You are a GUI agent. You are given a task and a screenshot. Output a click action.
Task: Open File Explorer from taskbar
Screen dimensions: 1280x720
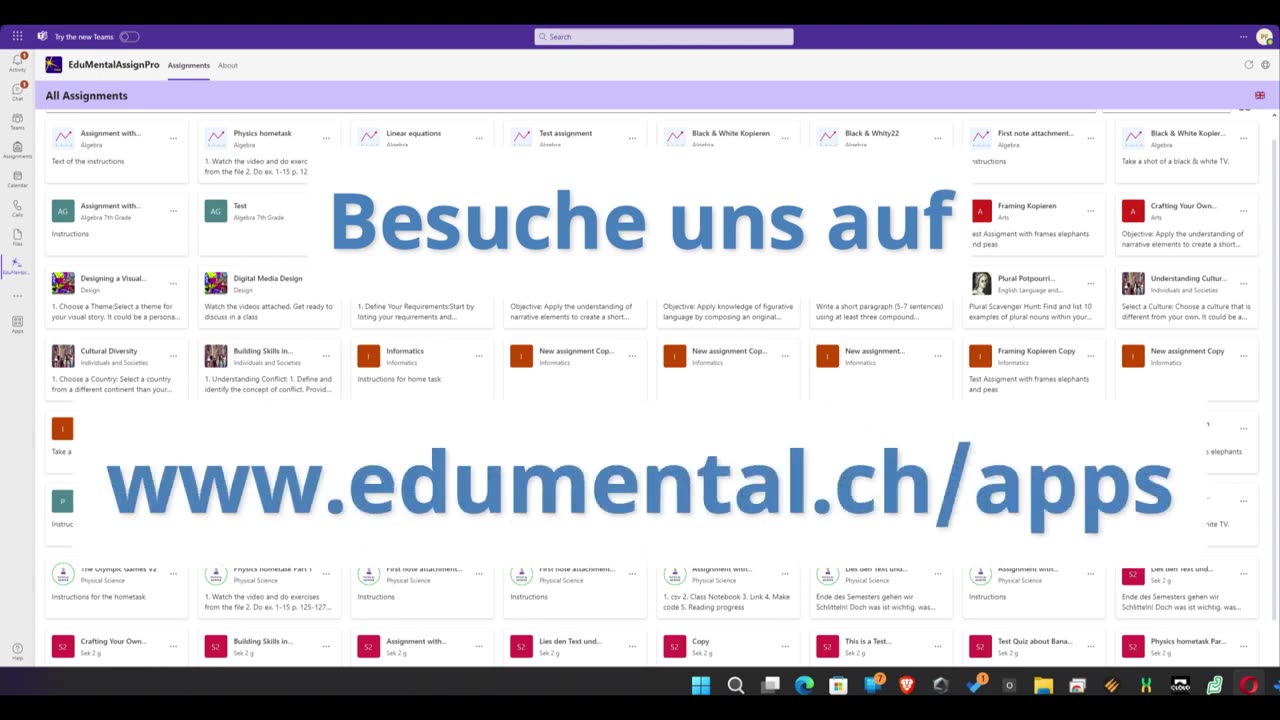tap(1043, 685)
